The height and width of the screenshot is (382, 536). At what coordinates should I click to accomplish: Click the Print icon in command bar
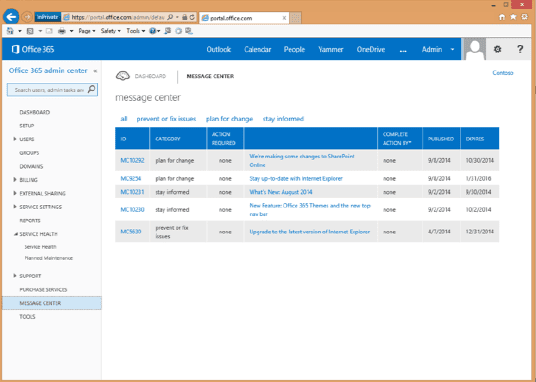click(62, 31)
